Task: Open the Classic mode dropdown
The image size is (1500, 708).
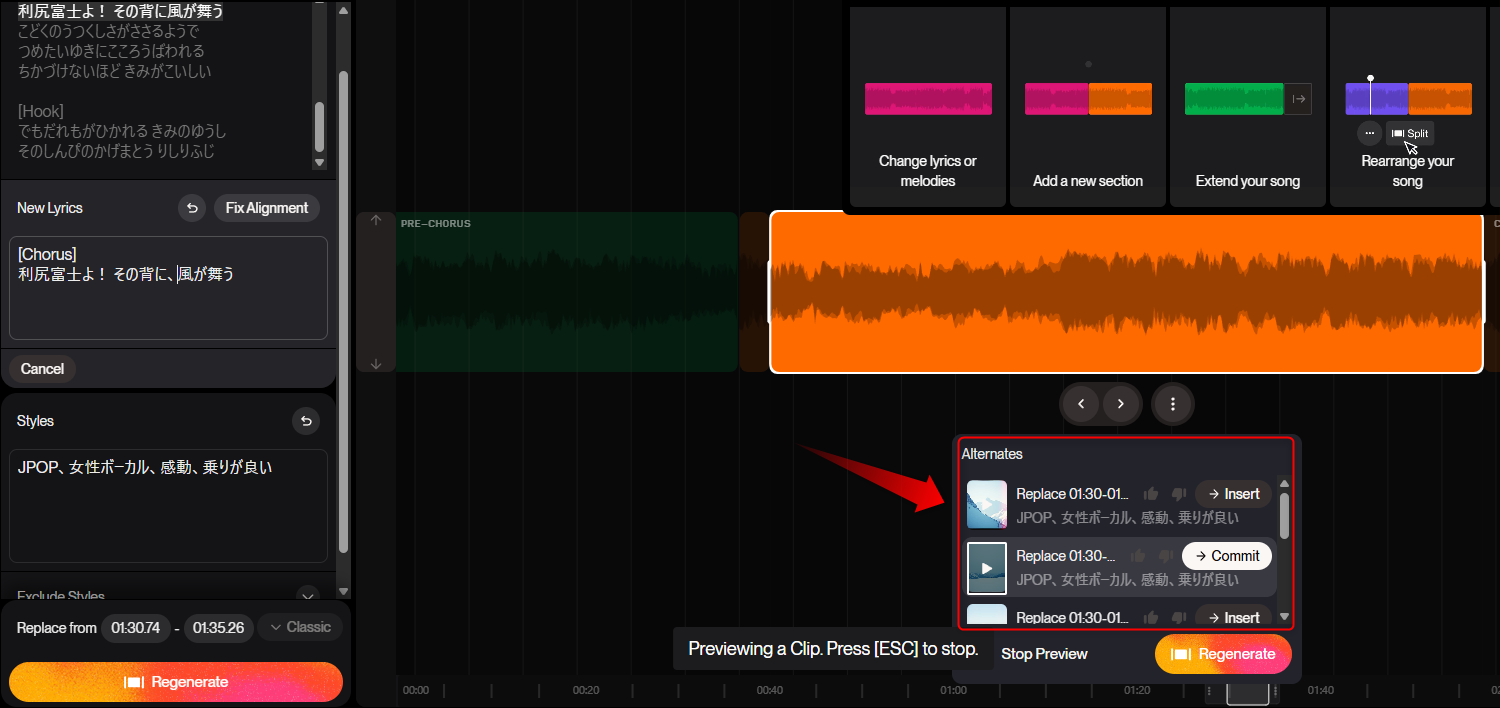Action: point(300,627)
